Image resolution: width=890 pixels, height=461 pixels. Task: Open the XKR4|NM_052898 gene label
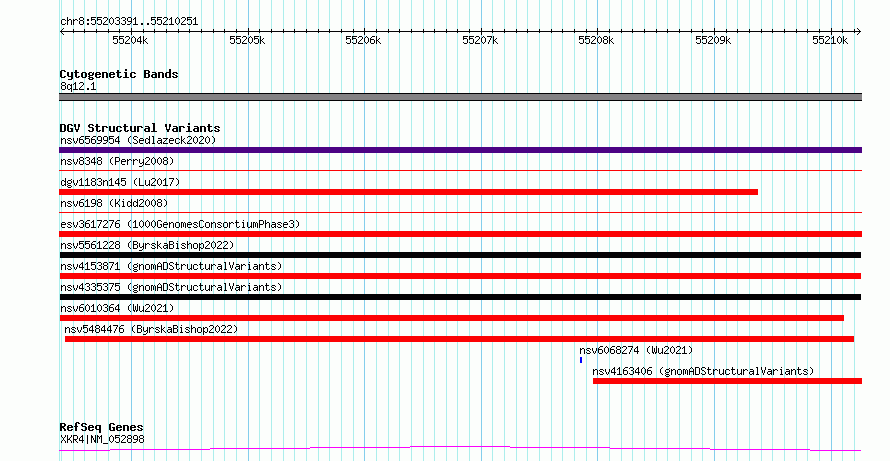[x=102, y=439]
